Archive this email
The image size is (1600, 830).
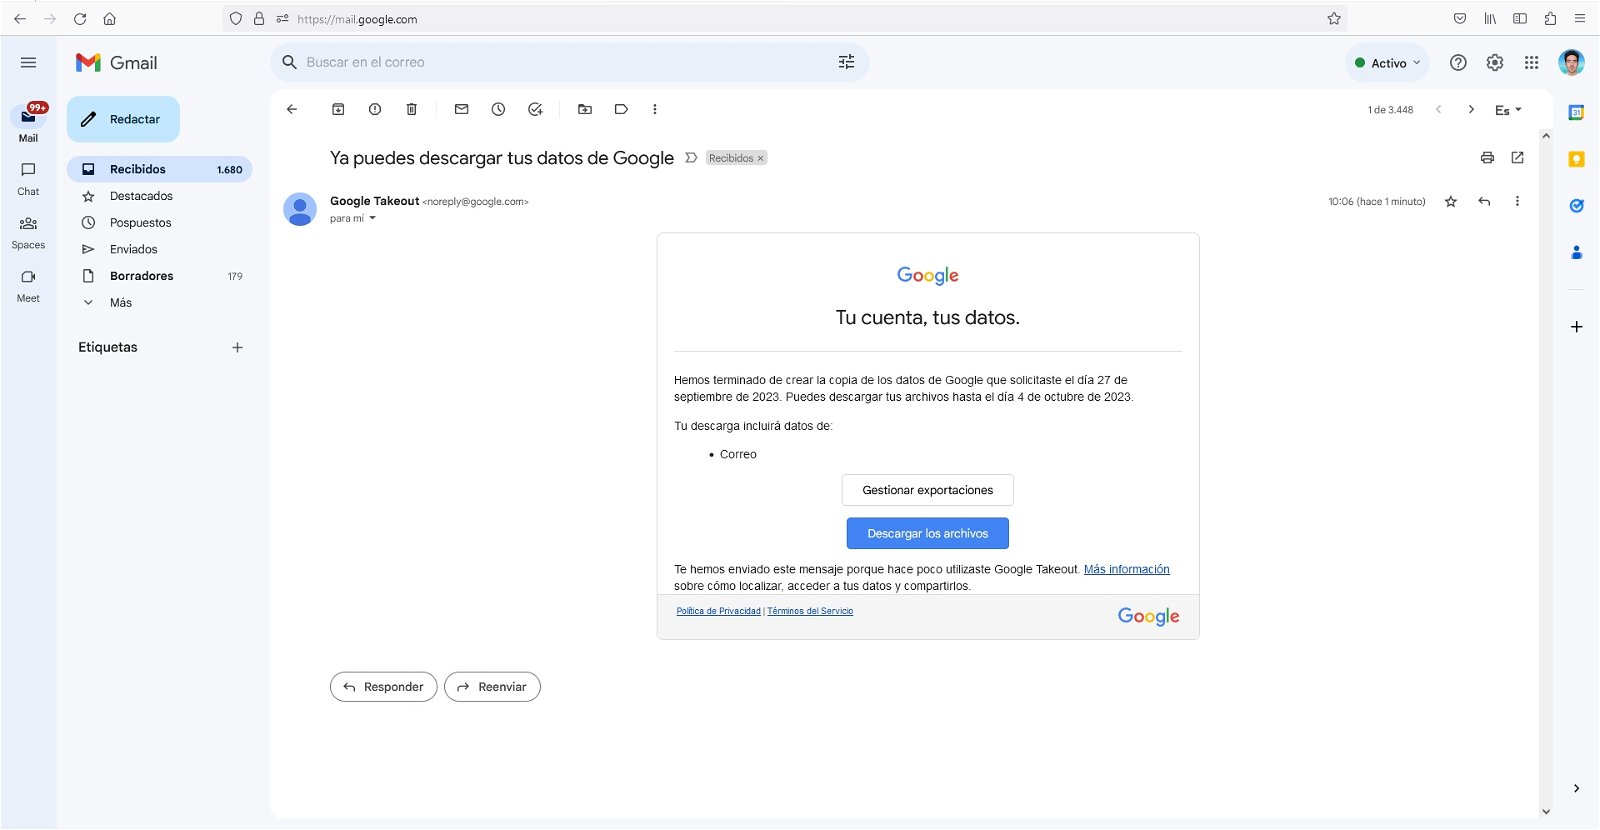tap(338, 109)
